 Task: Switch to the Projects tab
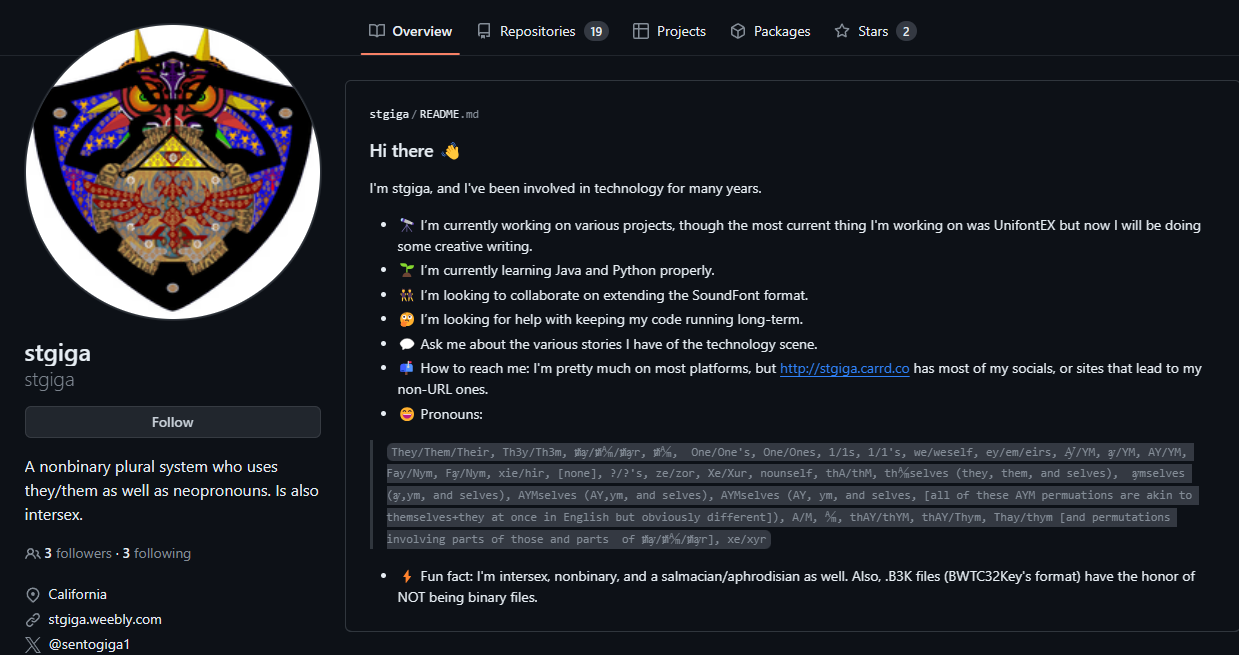coord(669,31)
